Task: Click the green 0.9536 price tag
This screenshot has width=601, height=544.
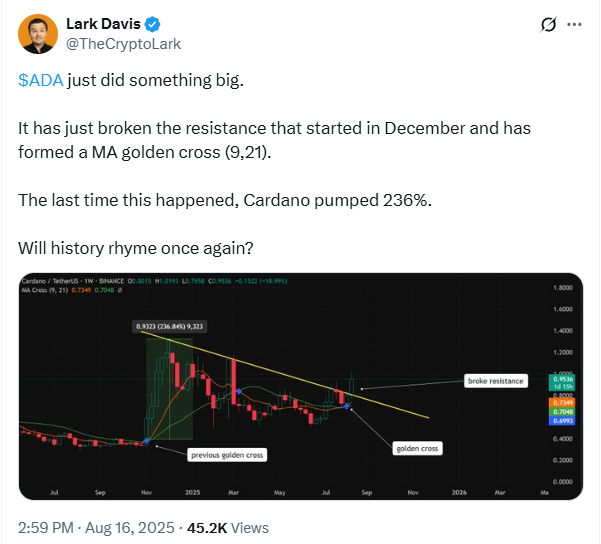Action: point(562,380)
